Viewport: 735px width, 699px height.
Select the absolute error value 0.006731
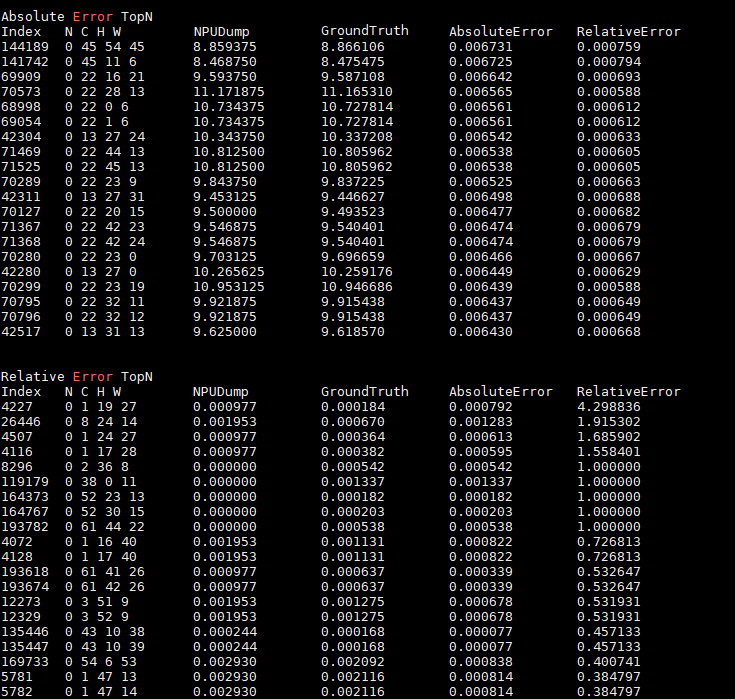click(x=481, y=46)
